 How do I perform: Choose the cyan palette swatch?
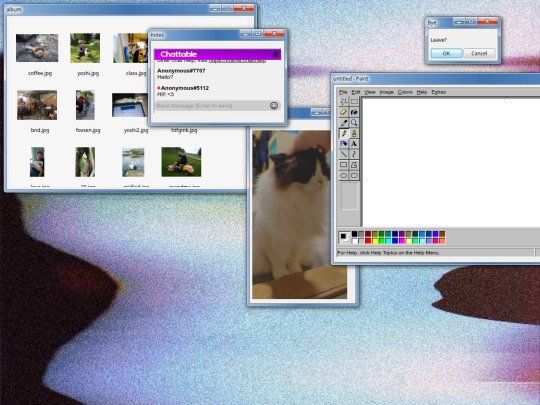click(x=388, y=241)
